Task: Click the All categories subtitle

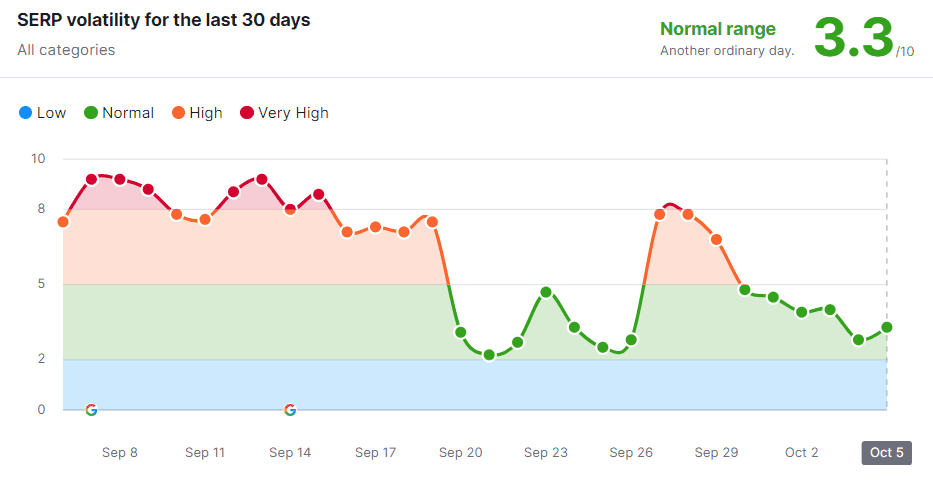Action: tap(66, 50)
